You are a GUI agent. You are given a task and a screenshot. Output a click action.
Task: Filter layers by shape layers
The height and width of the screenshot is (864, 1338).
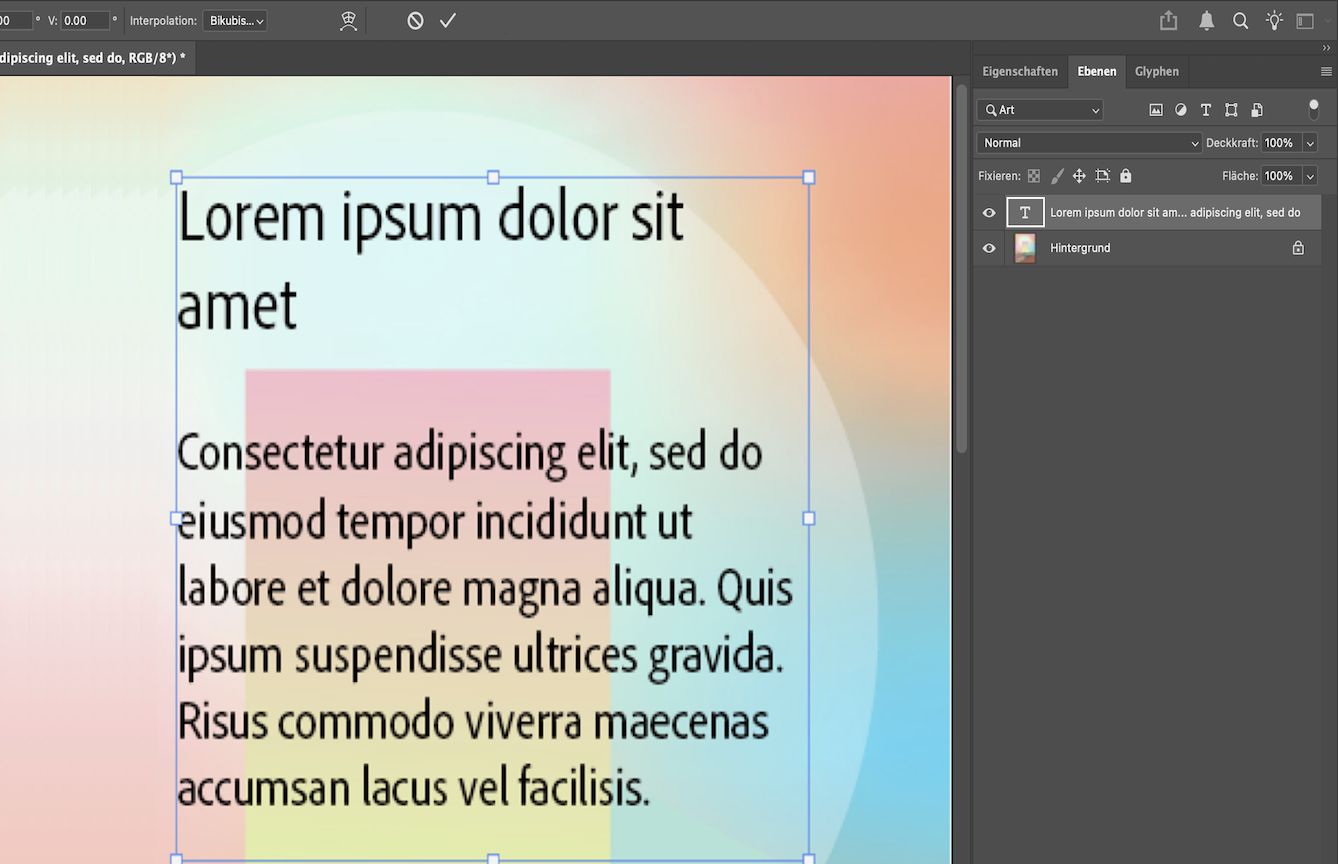pyautogui.click(x=1230, y=109)
